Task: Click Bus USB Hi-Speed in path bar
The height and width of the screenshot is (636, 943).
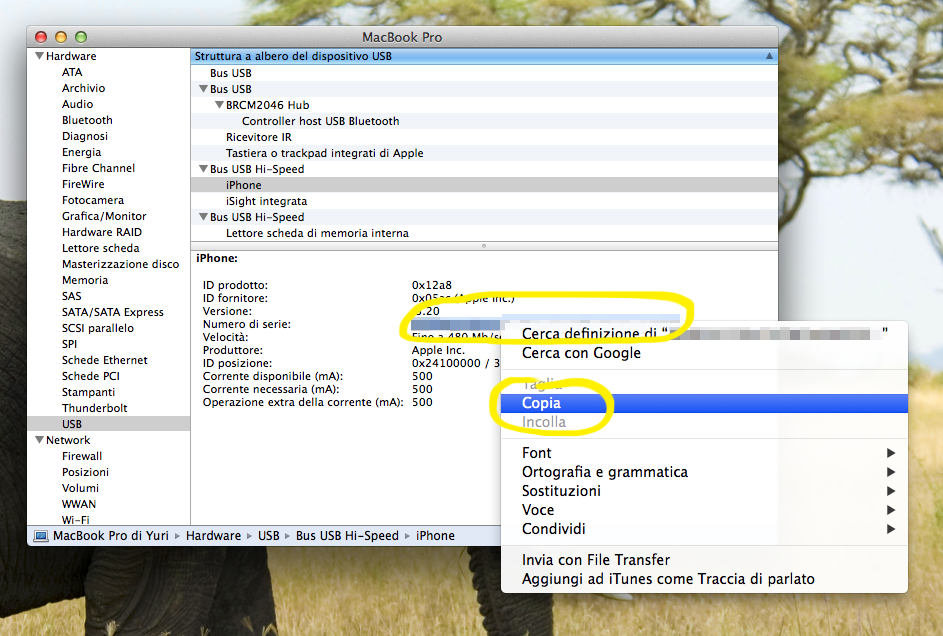Action: point(347,536)
